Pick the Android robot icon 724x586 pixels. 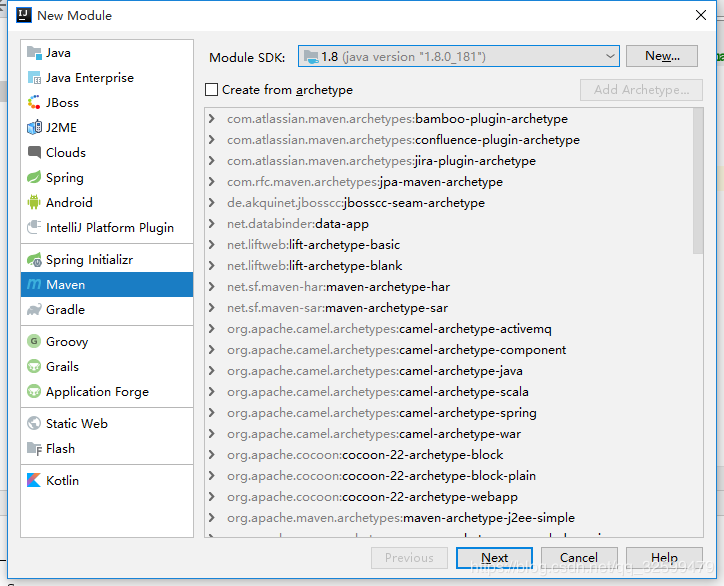(x=34, y=203)
